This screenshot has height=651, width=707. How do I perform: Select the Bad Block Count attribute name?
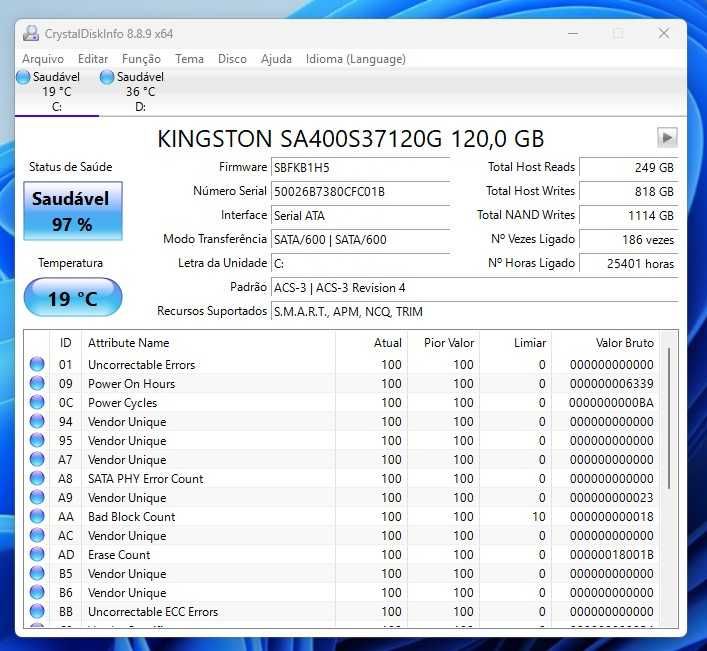[131, 517]
